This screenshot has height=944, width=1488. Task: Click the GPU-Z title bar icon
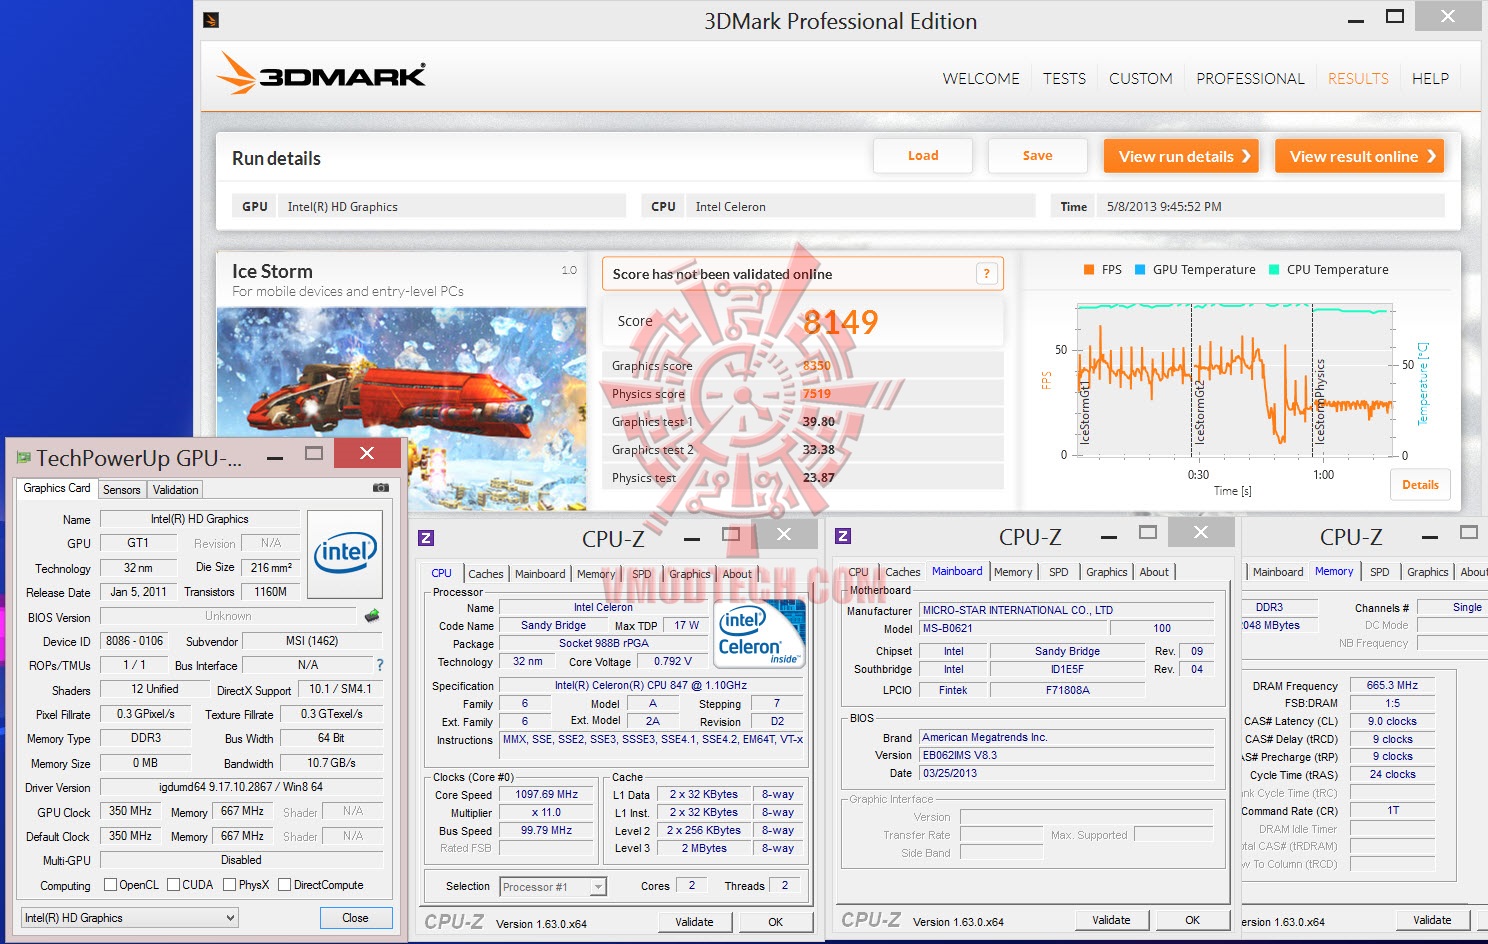point(23,458)
